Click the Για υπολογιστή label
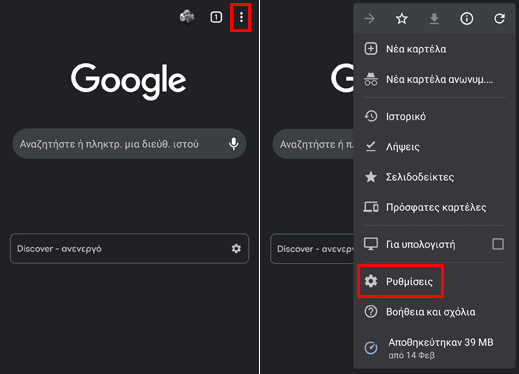The image size is (519, 374). tap(420, 245)
